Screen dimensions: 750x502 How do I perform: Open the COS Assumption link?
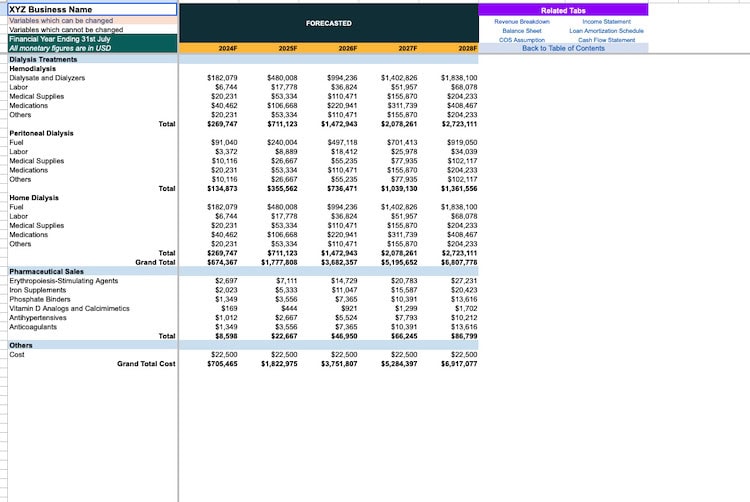(x=521, y=40)
